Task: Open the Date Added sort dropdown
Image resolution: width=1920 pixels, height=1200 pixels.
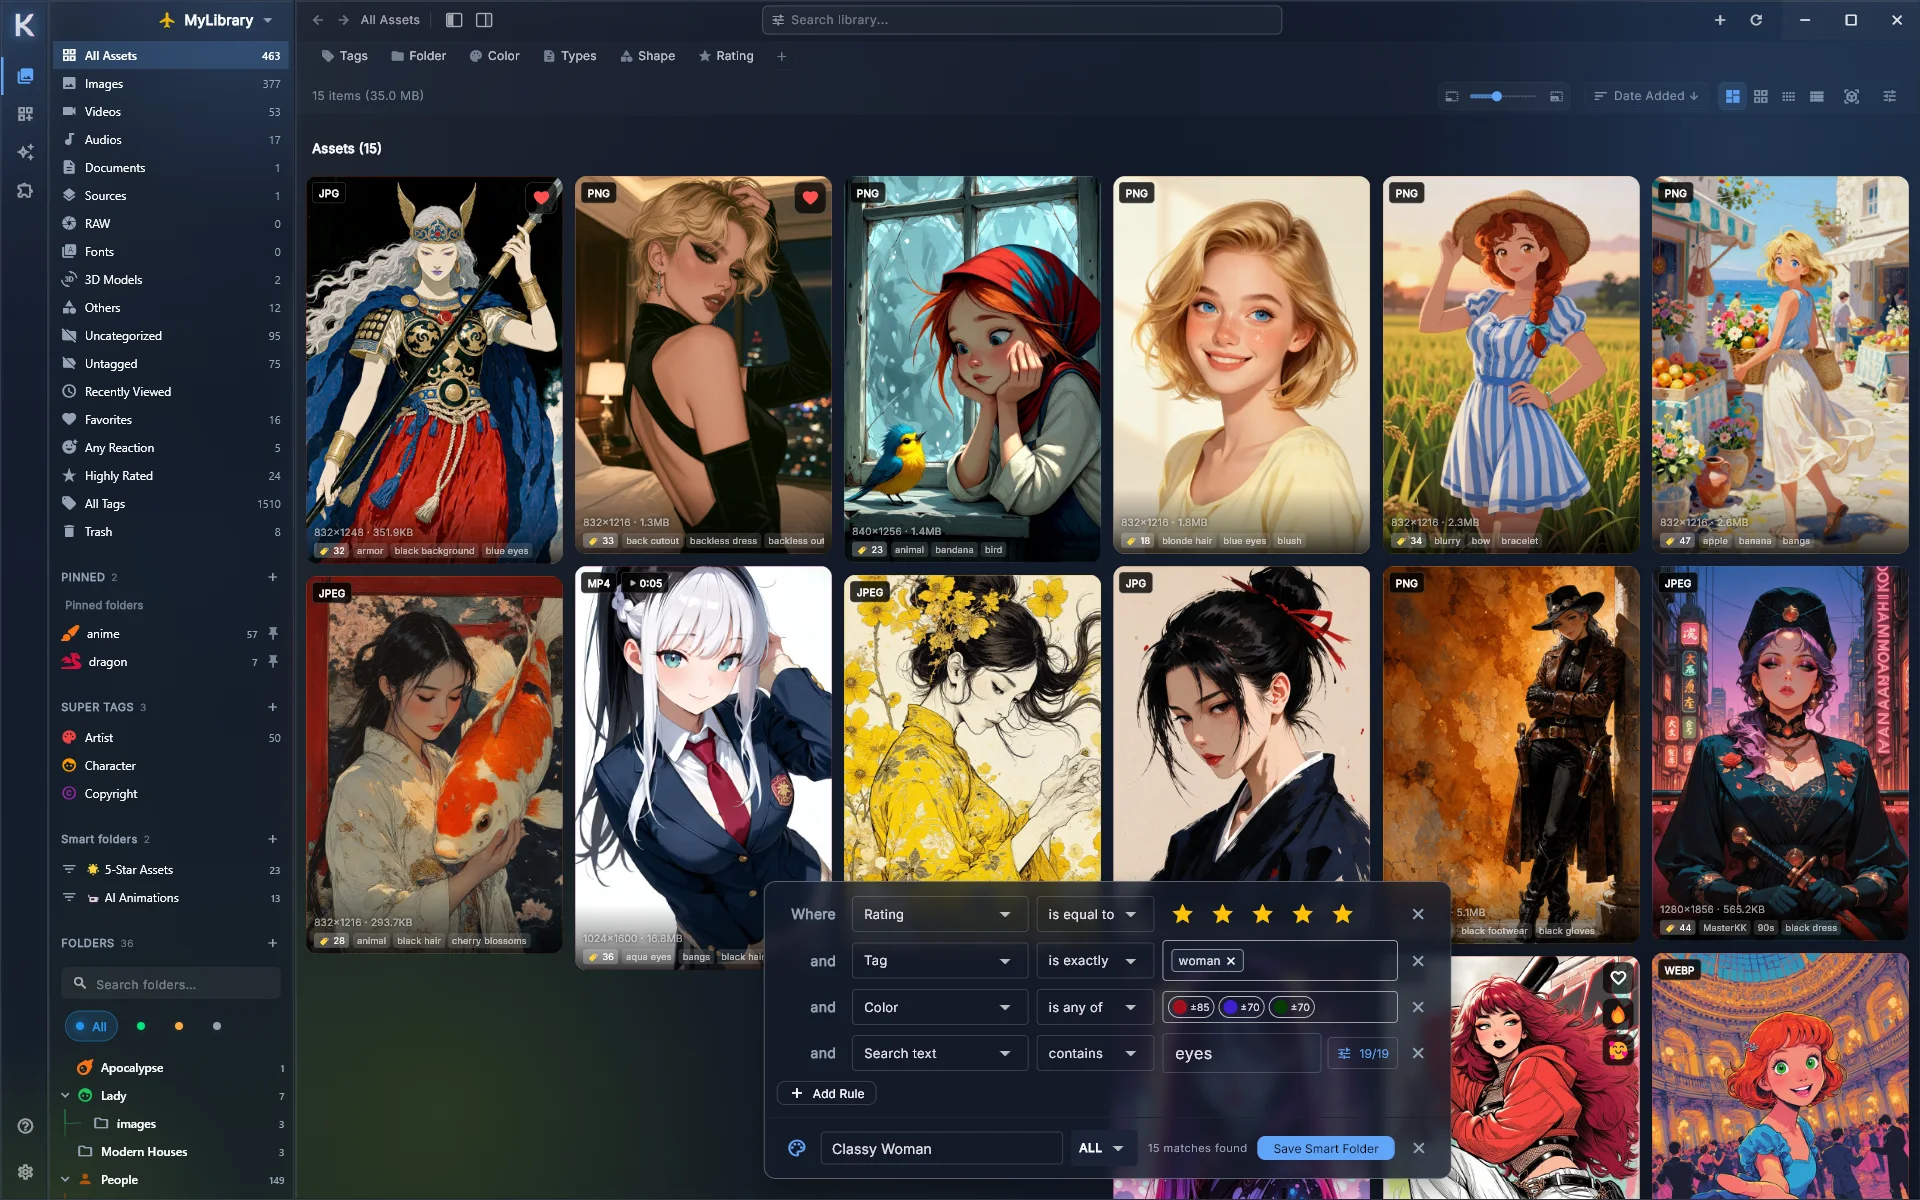Action: coord(1645,96)
